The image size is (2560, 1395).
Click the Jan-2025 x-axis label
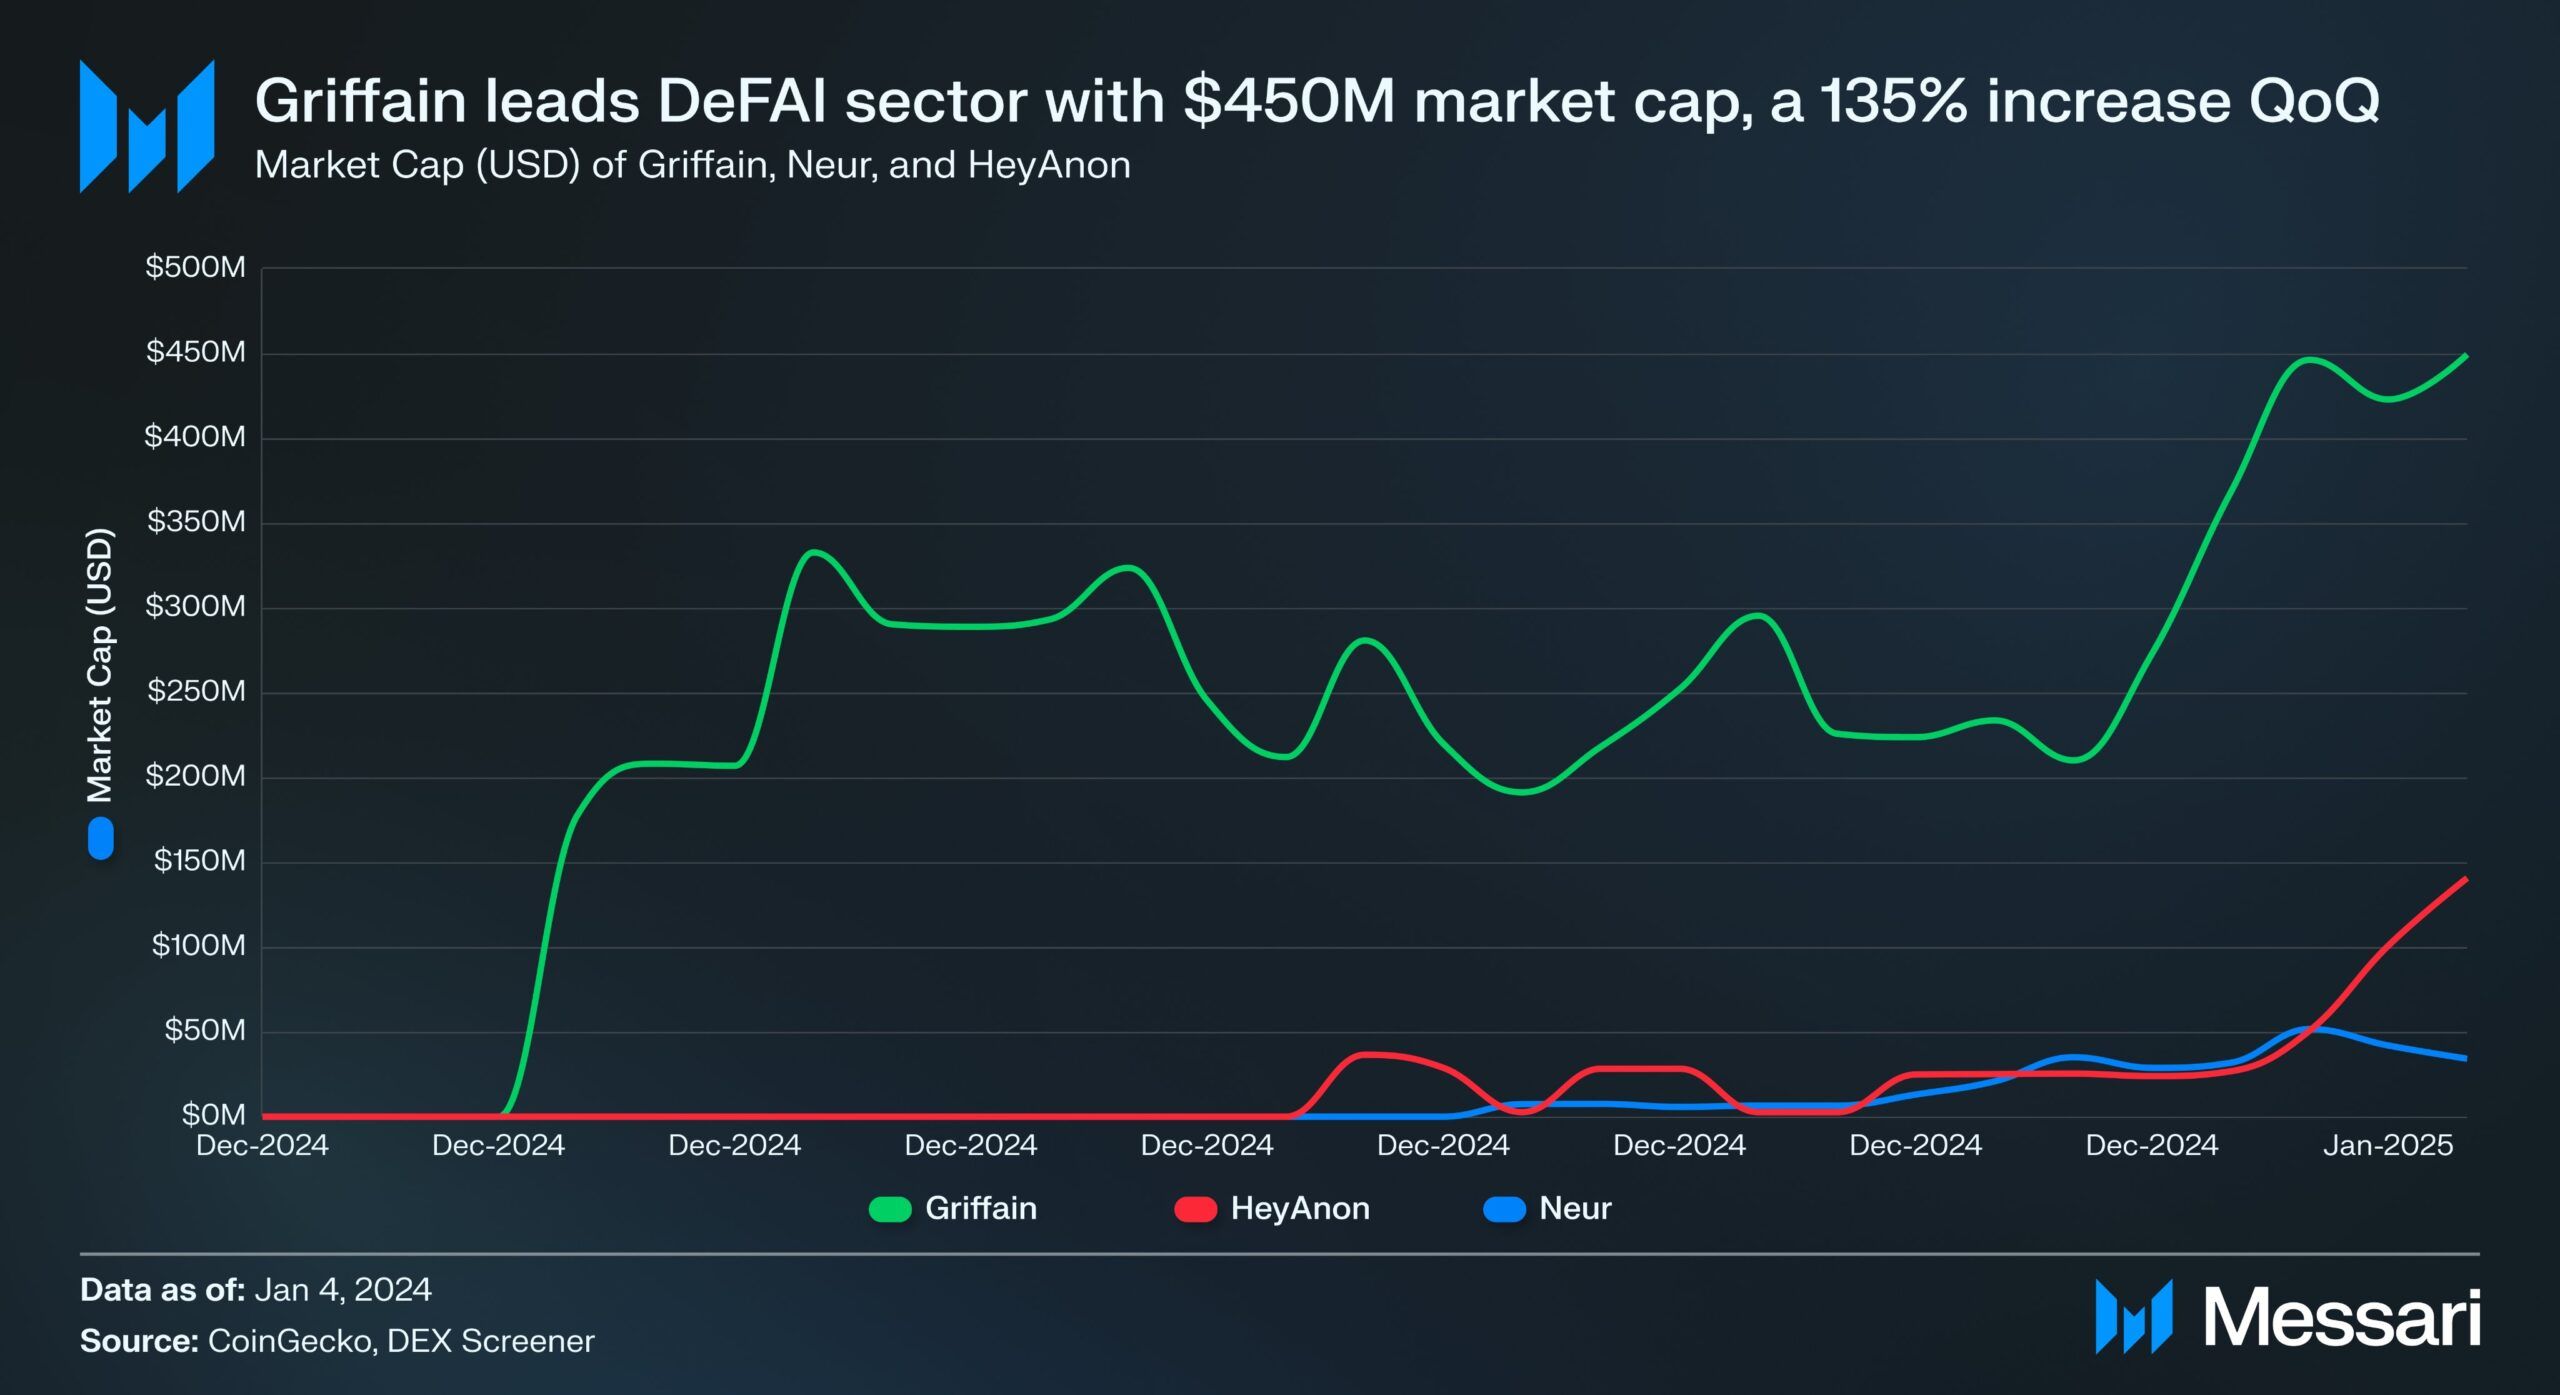2387,1145
